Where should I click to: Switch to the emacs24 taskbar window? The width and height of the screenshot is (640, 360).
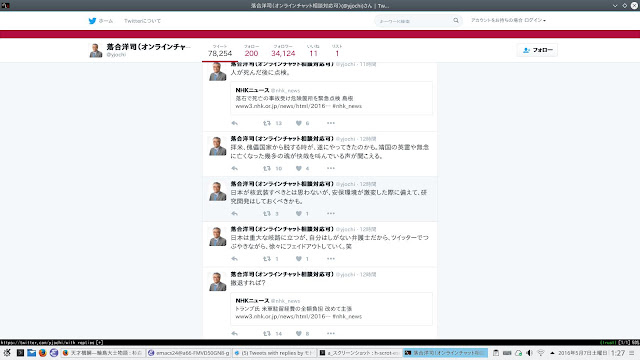point(189,353)
